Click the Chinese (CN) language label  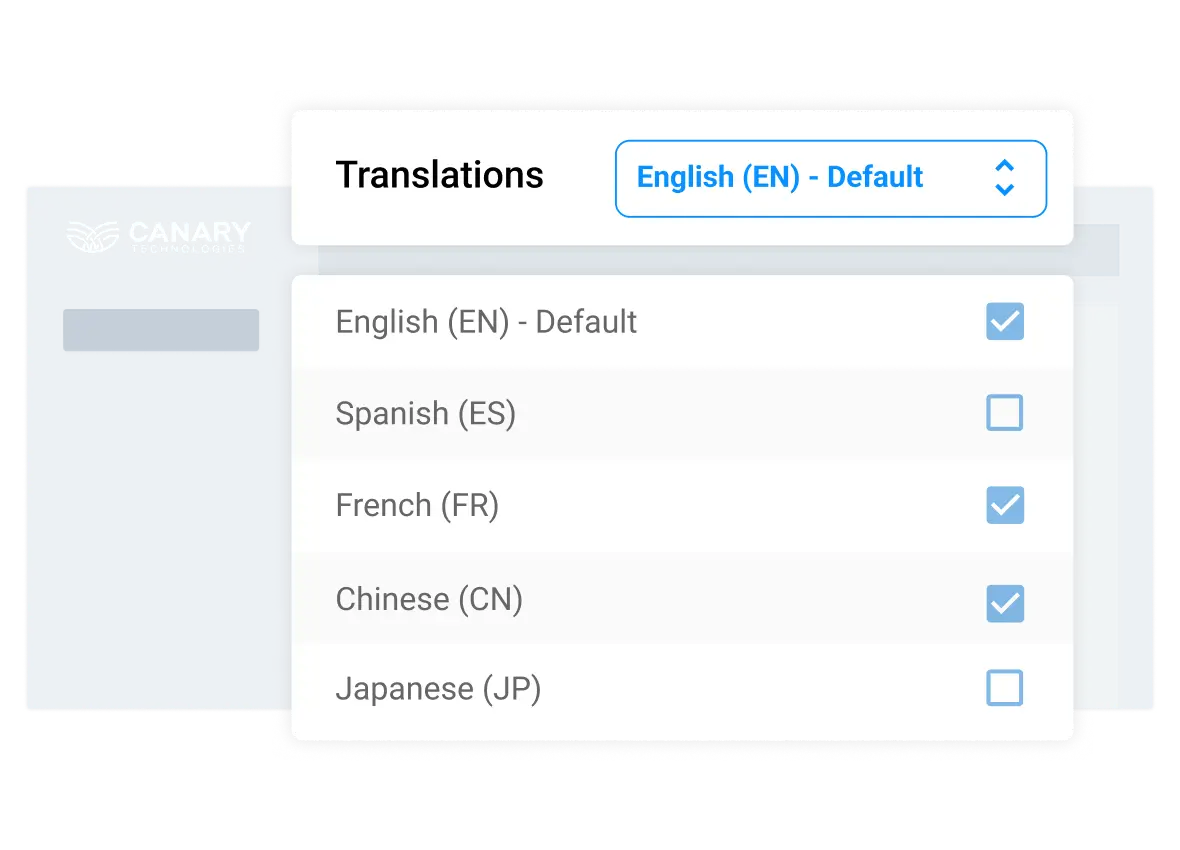429,598
